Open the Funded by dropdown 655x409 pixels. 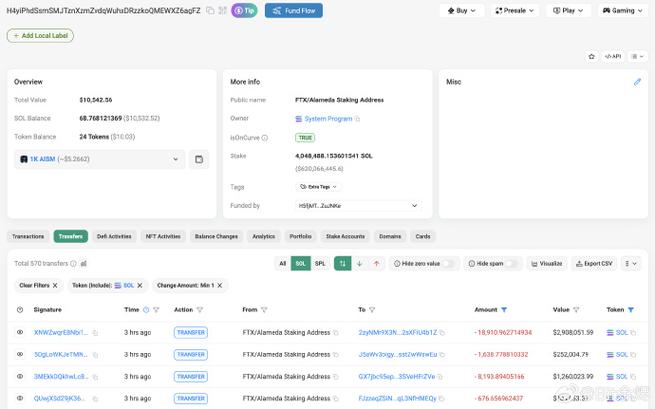click(x=415, y=206)
